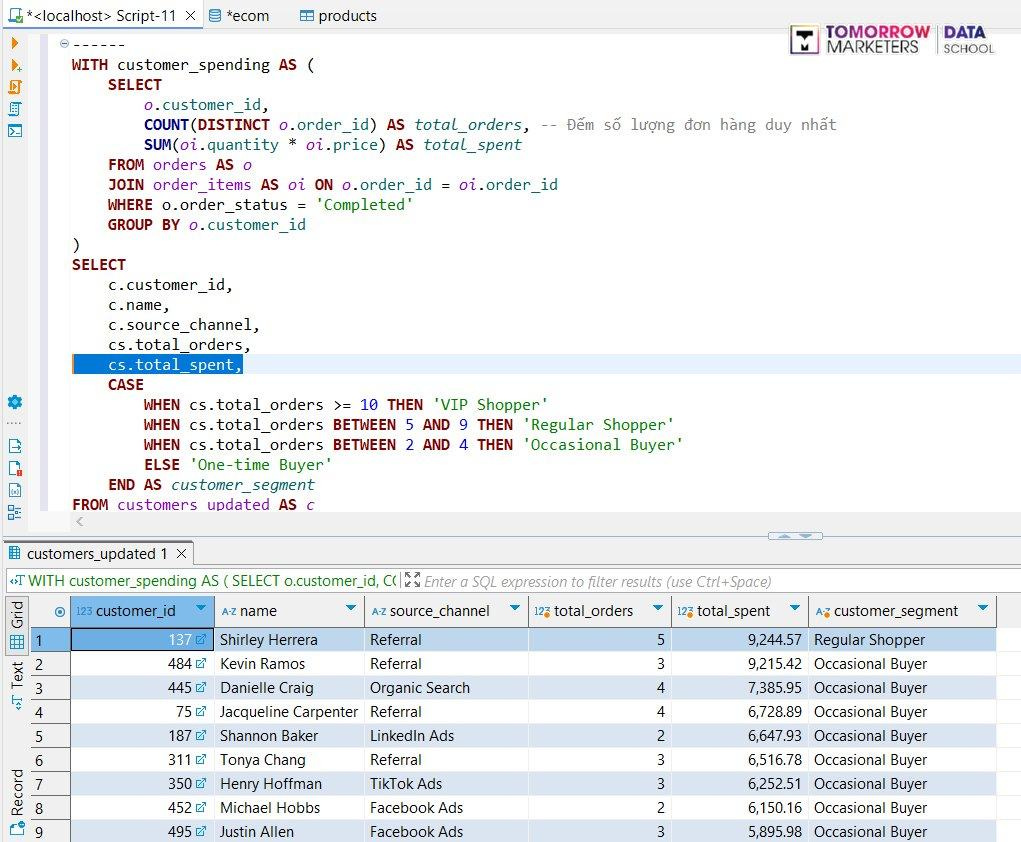This screenshot has height=842, width=1021.
Task: Toggle the Record view mode
Action: (17, 803)
